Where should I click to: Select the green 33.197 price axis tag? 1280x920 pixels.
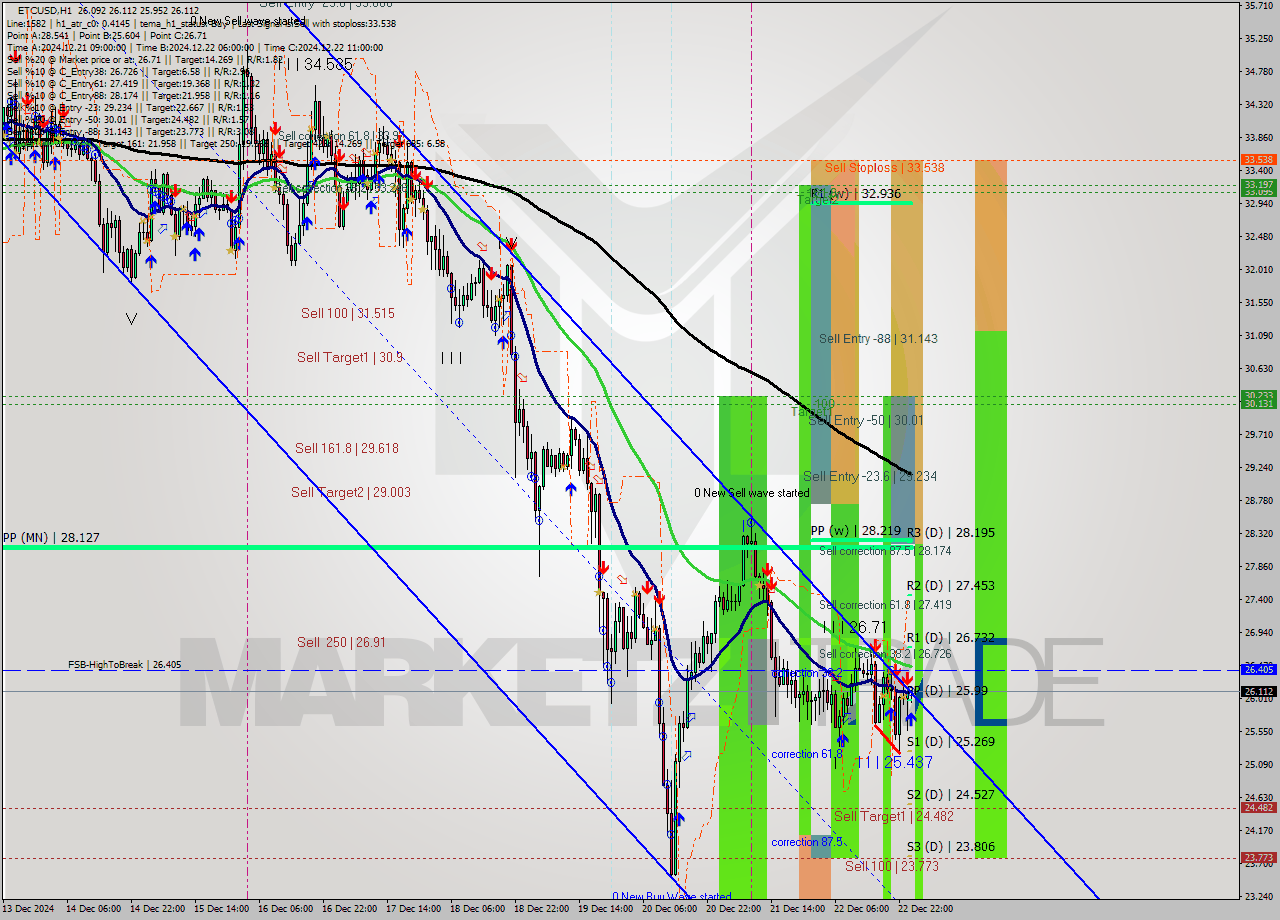point(1258,185)
